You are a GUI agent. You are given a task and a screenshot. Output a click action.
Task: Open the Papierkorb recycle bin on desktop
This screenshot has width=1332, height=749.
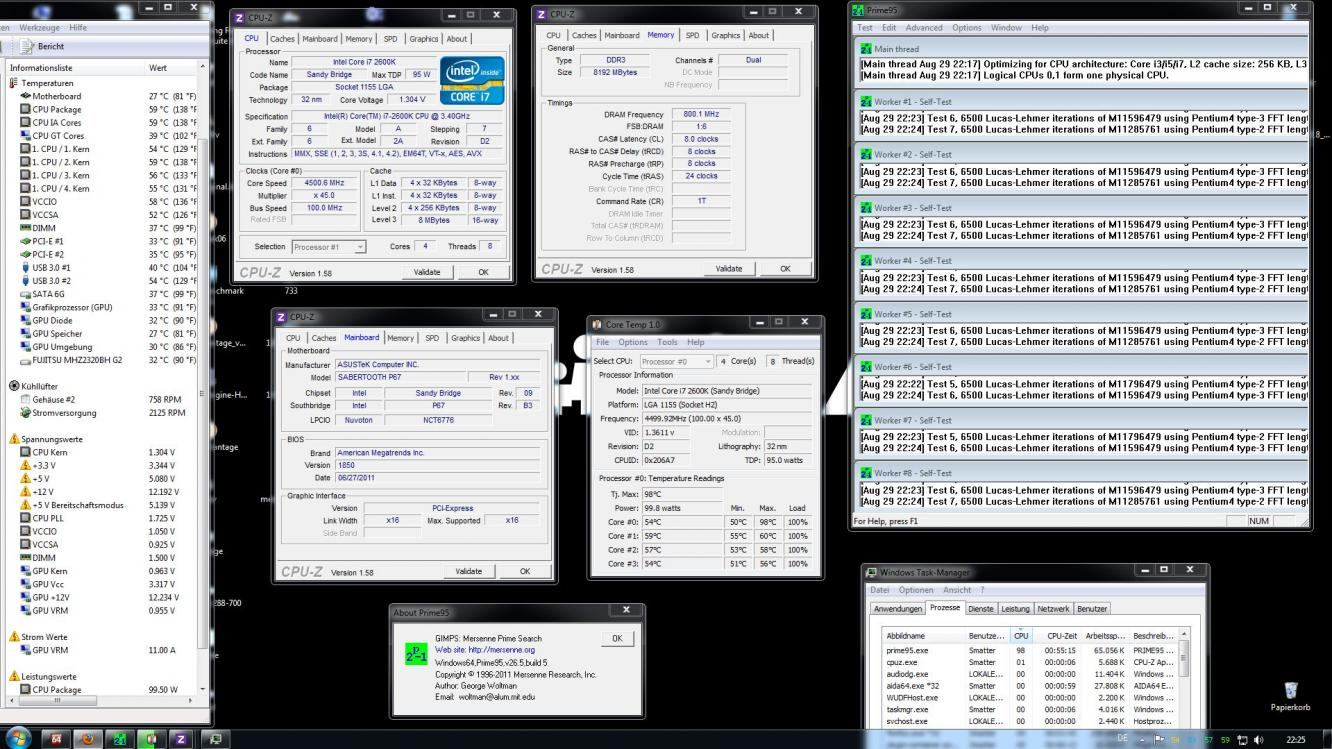click(x=1290, y=696)
